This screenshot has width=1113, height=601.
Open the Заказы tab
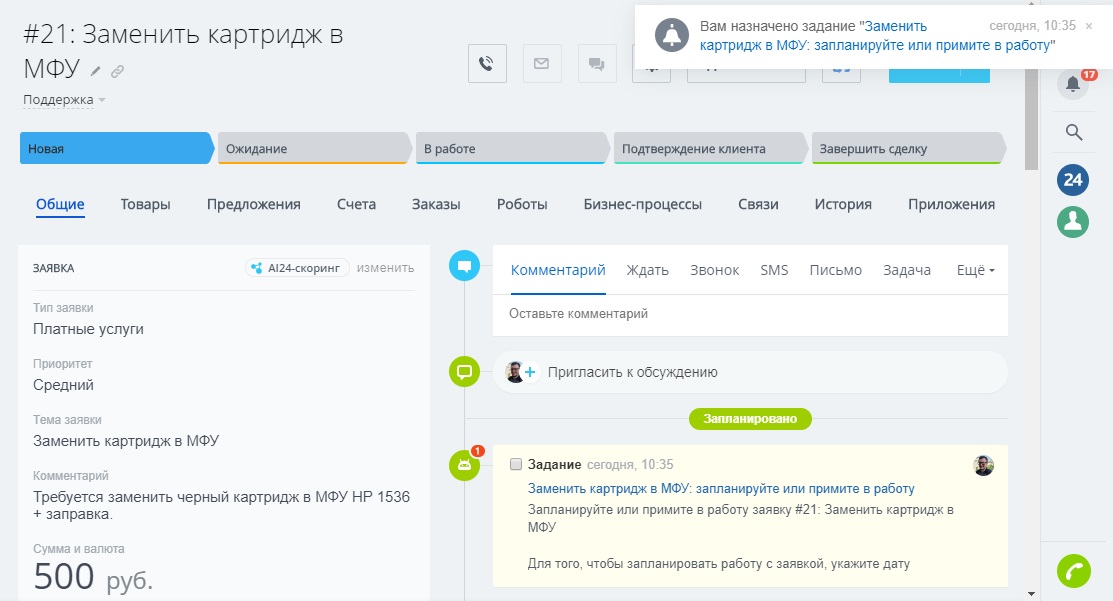(x=436, y=204)
